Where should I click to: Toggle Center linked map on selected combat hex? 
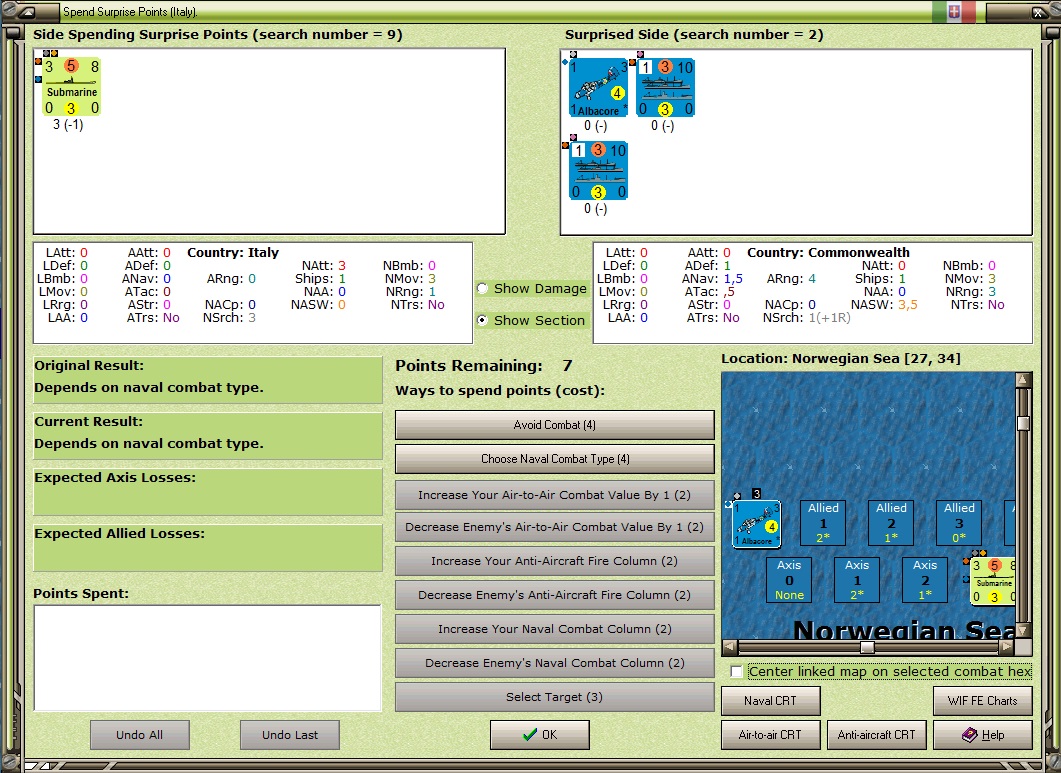point(737,671)
